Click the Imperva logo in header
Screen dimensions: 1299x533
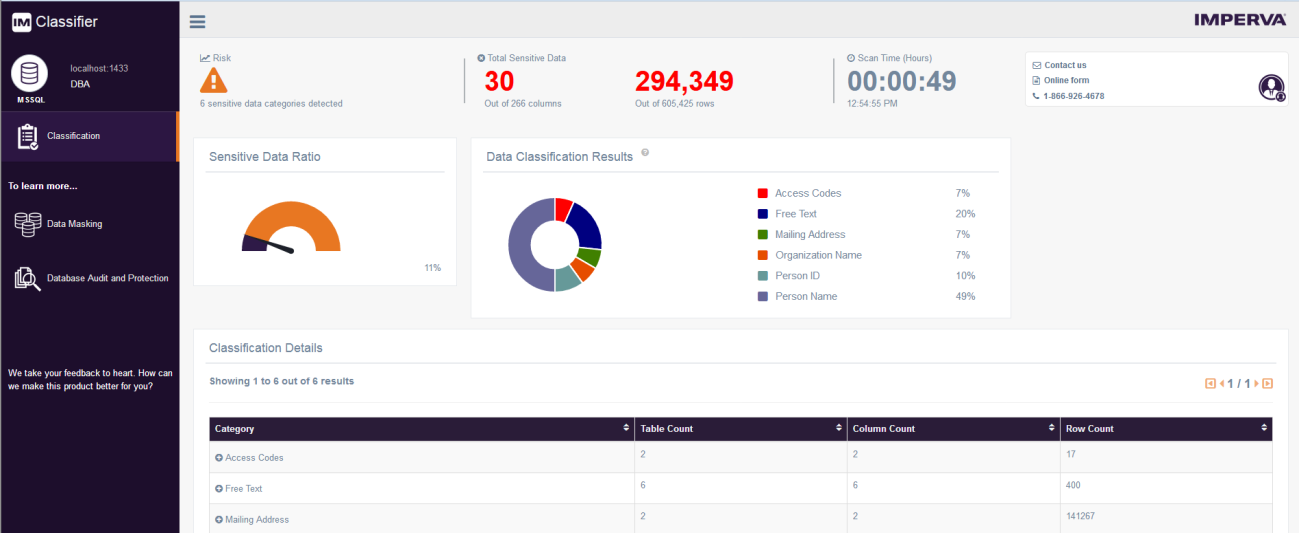pos(1240,20)
